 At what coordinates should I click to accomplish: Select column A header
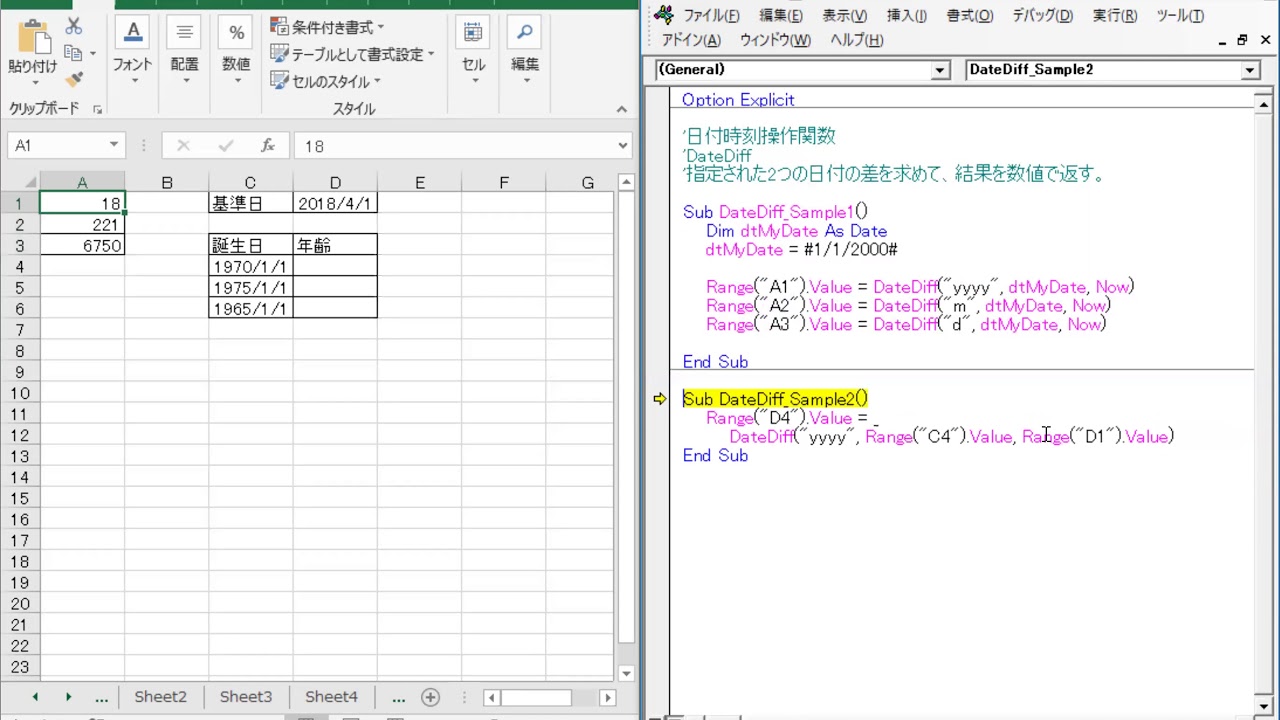82,183
